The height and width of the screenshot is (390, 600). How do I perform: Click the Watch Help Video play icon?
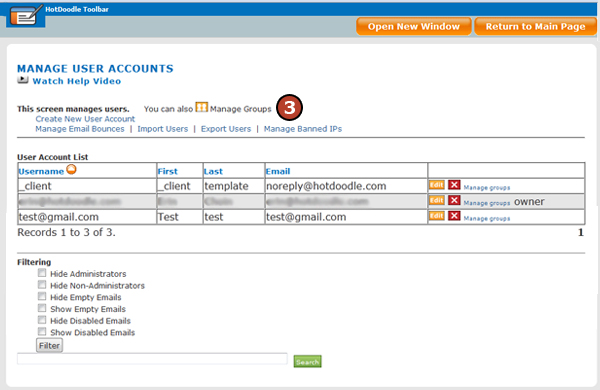[23, 80]
